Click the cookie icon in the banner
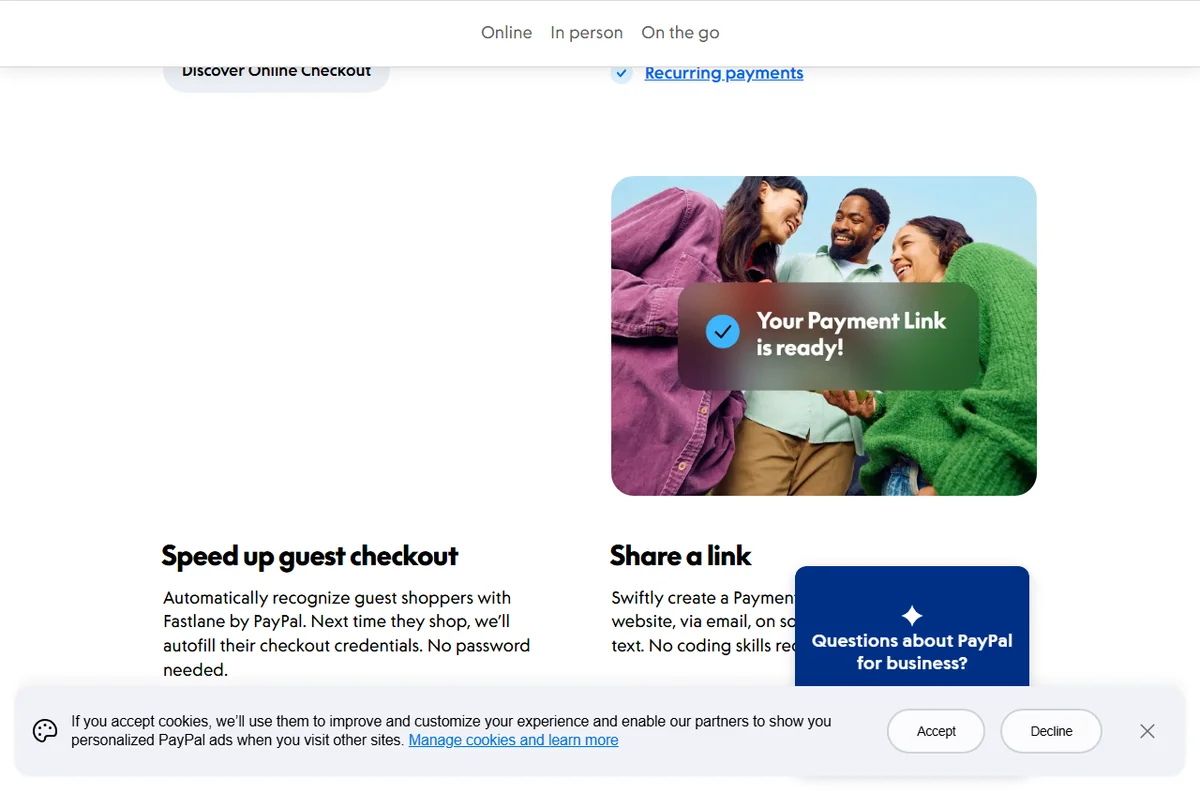Viewport: 1200px width, 791px height. (x=45, y=731)
